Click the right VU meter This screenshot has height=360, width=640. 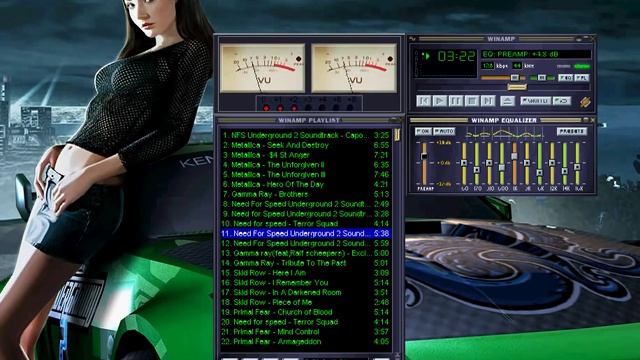click(x=354, y=68)
